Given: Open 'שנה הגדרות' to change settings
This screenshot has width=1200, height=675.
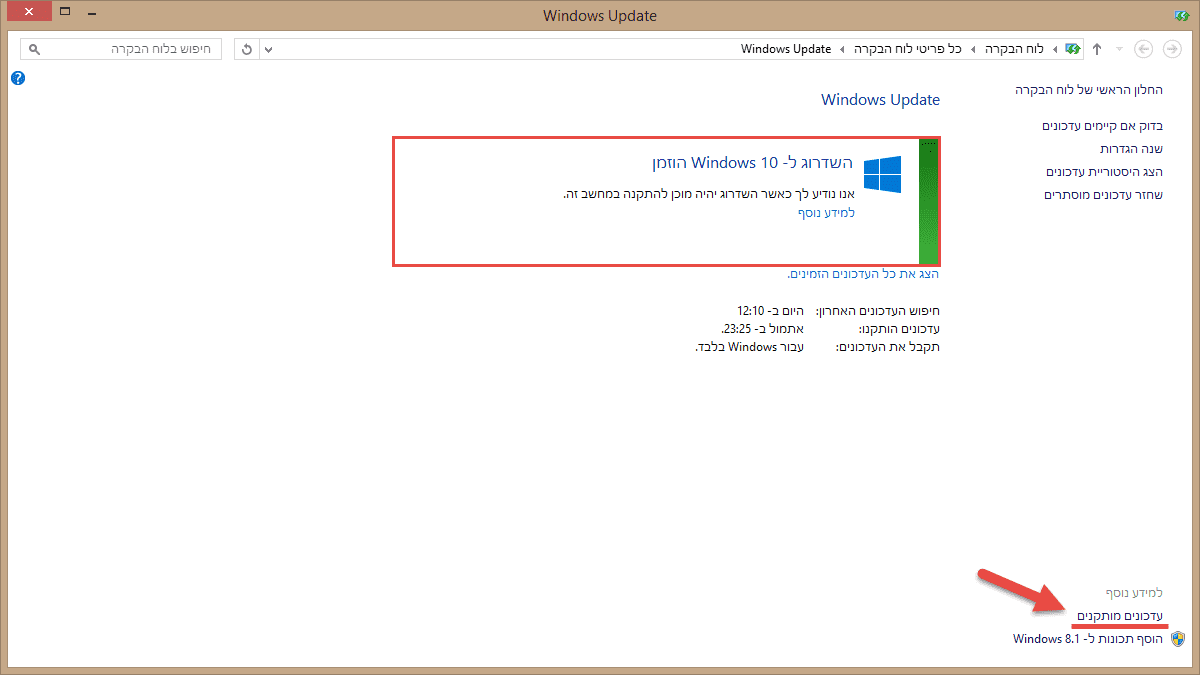Looking at the screenshot, I should pos(1132,149).
